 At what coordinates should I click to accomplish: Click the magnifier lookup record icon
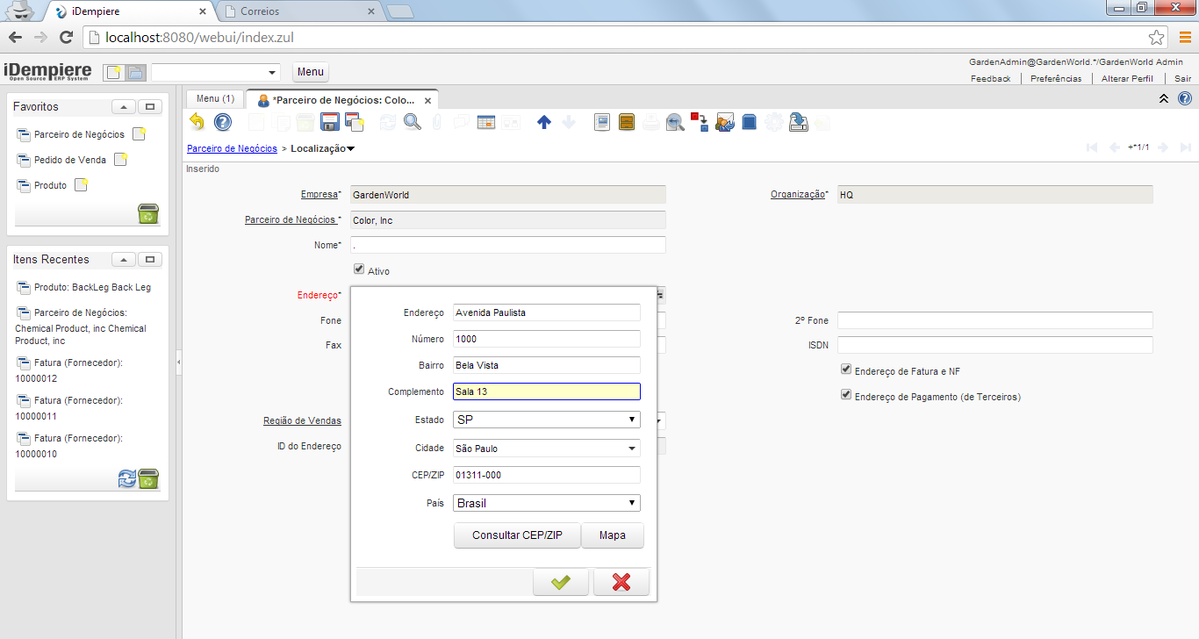pos(412,122)
